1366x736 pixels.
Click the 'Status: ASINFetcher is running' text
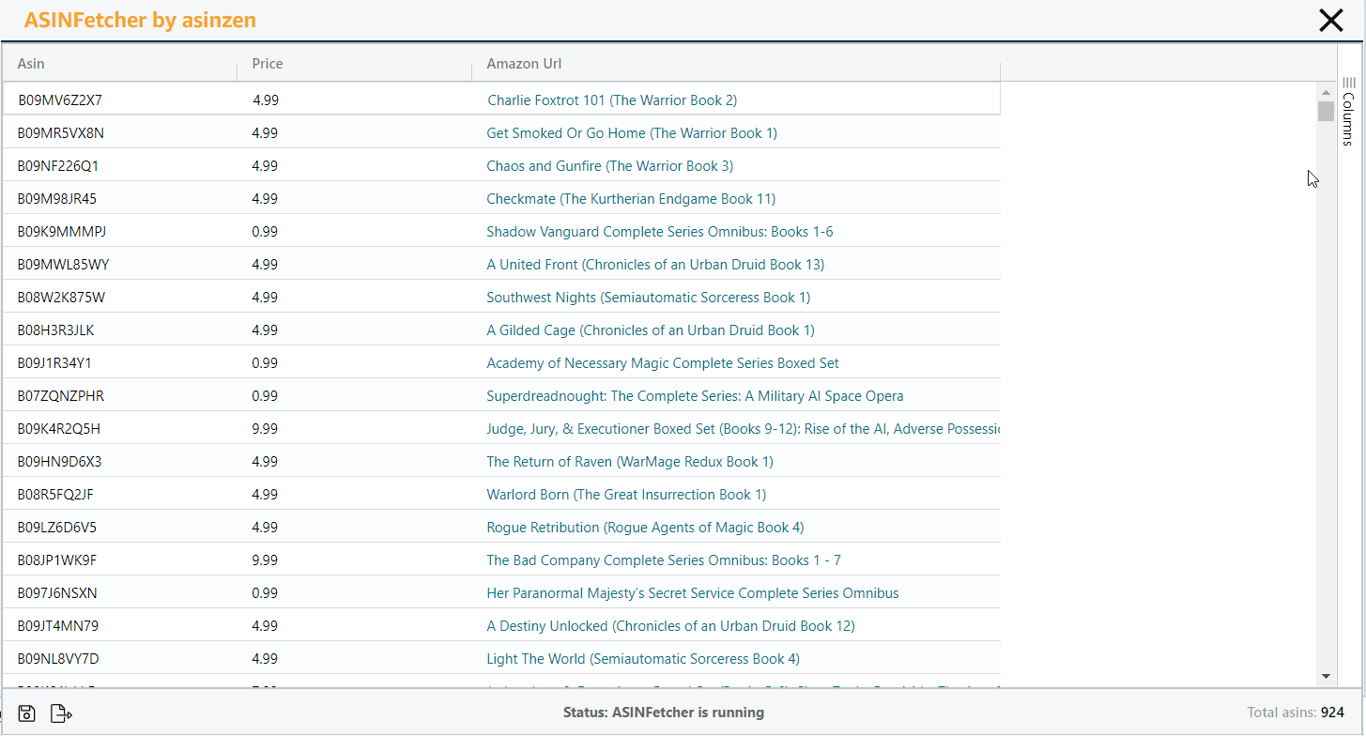(x=664, y=713)
